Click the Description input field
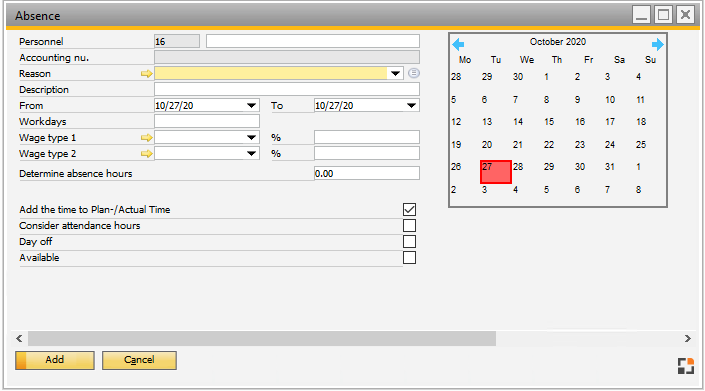The height and width of the screenshot is (391, 705). pyautogui.click(x=287, y=89)
